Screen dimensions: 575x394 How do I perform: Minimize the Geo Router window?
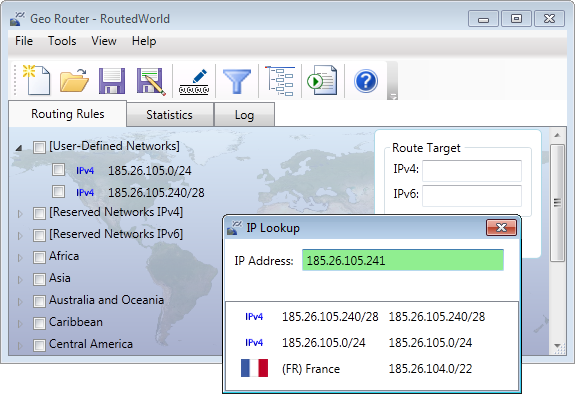pyautogui.click(x=483, y=19)
